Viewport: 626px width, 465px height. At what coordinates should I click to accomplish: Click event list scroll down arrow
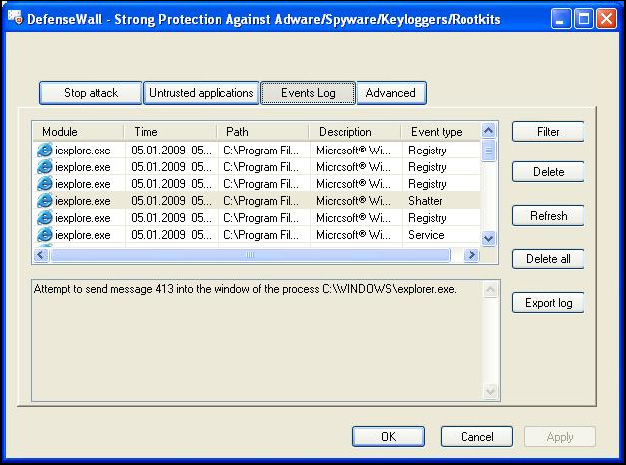tap(488, 239)
